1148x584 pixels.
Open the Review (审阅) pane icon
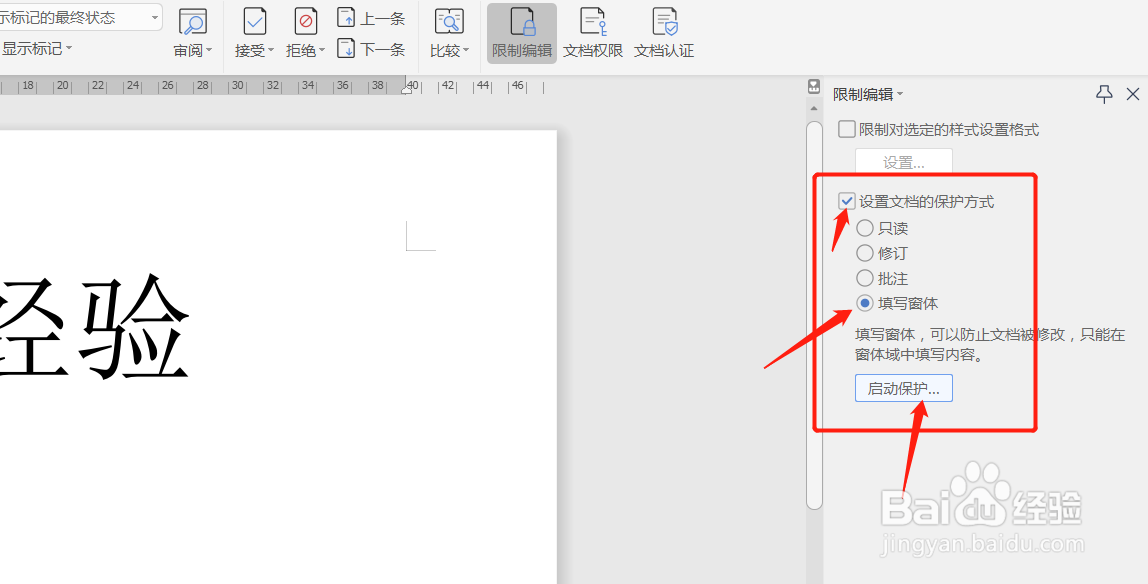pyautogui.click(x=193, y=22)
